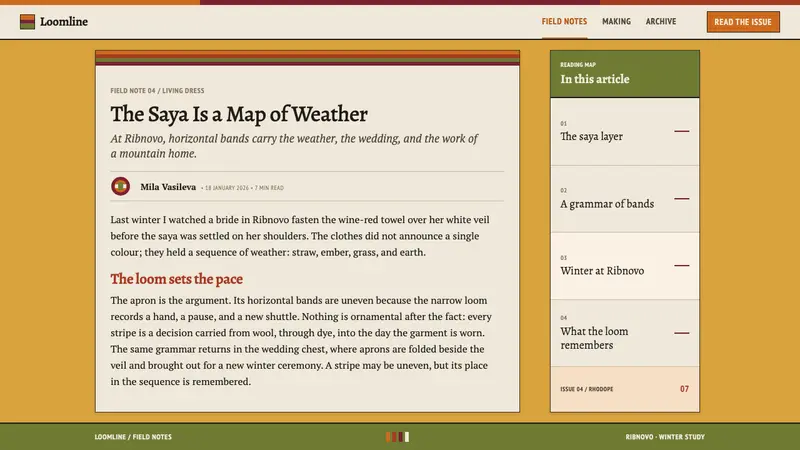The width and height of the screenshot is (800, 450).
Task: Collapse dash beside Winter at Ribnovo
Action: tap(682, 265)
